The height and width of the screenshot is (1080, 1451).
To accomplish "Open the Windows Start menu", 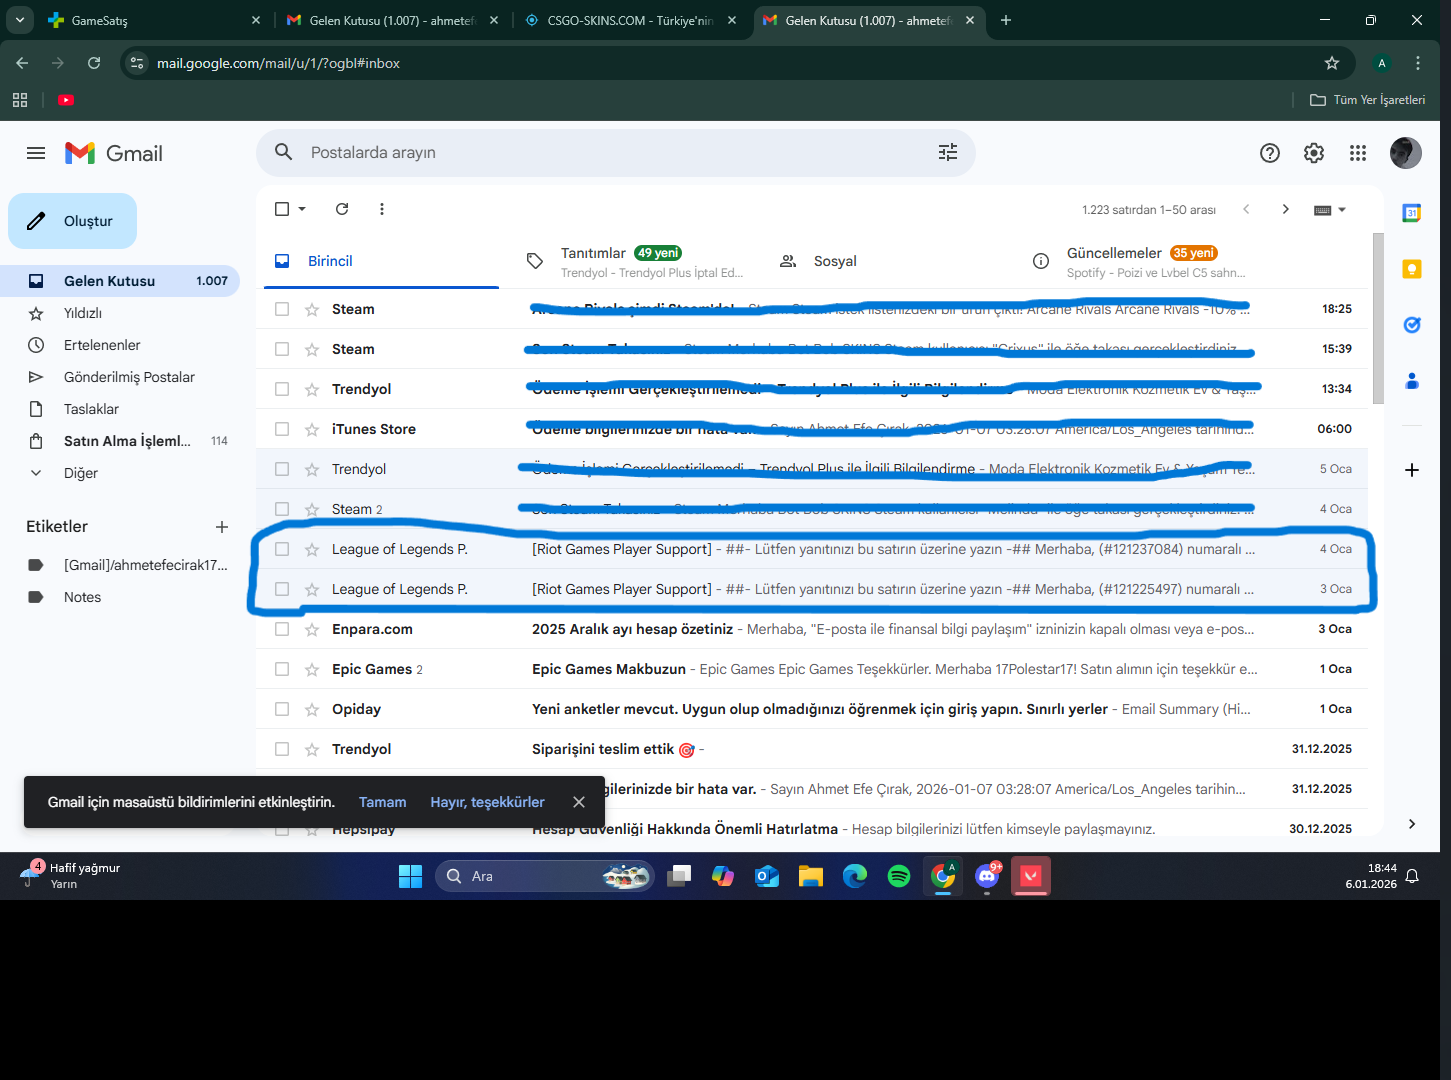I will 411,876.
